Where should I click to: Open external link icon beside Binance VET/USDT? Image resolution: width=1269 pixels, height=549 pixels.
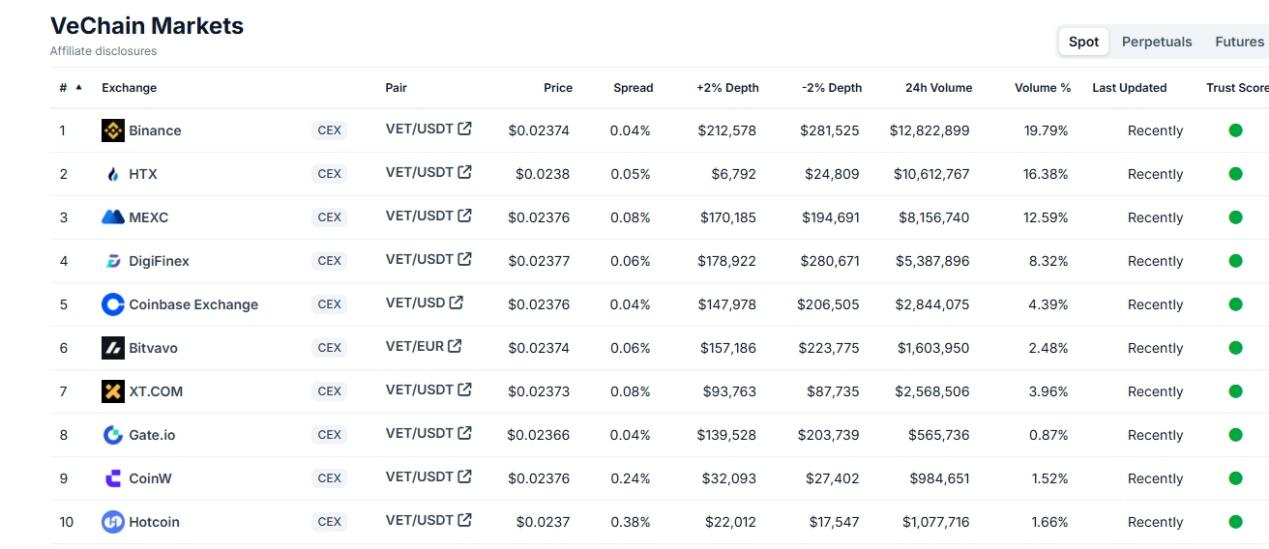(x=465, y=128)
